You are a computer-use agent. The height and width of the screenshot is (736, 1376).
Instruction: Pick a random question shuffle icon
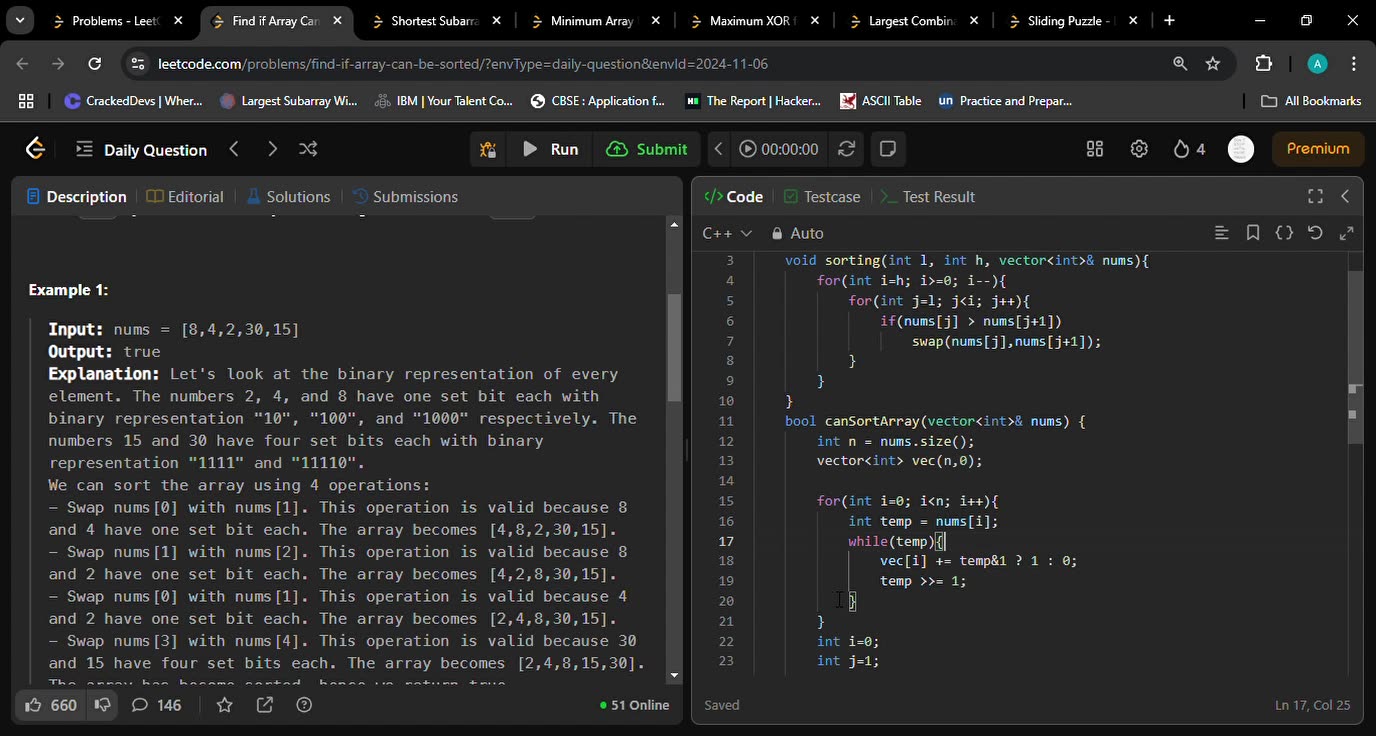(308, 149)
